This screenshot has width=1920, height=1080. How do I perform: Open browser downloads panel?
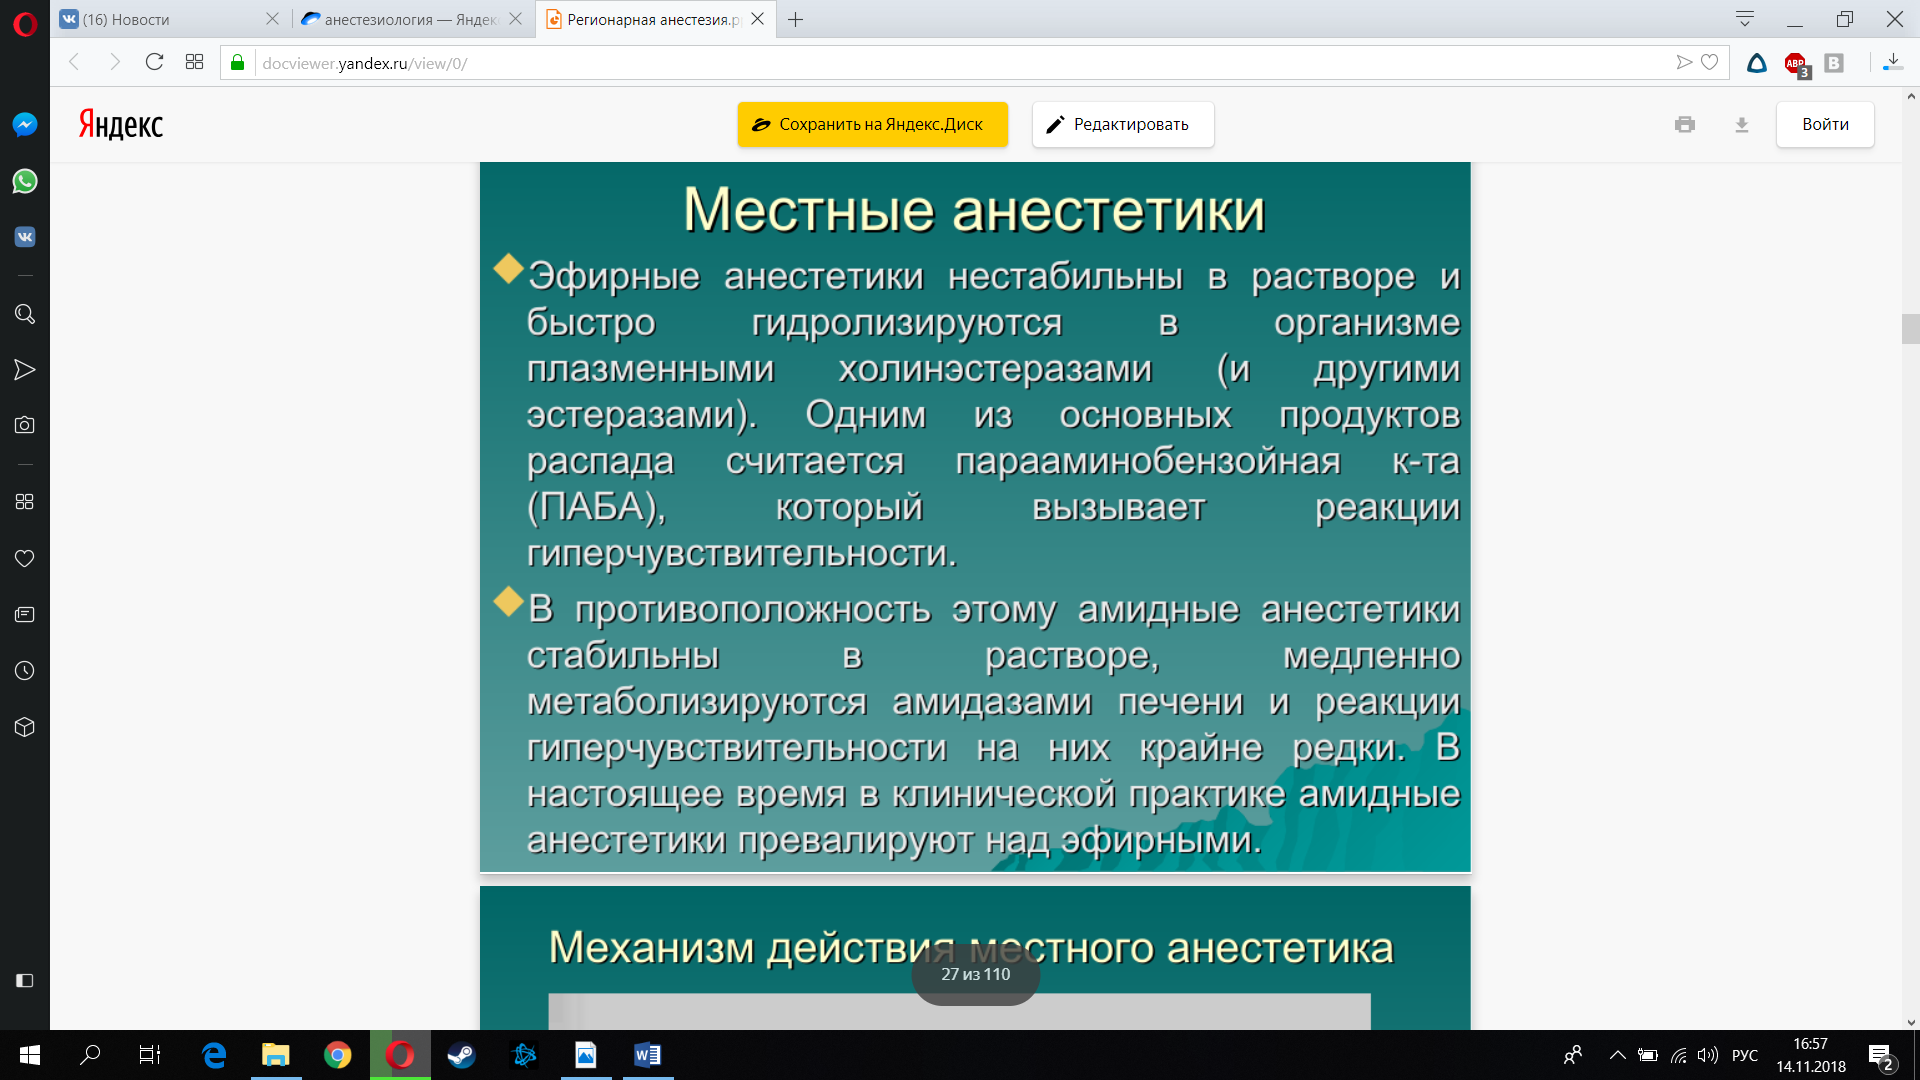1892,62
